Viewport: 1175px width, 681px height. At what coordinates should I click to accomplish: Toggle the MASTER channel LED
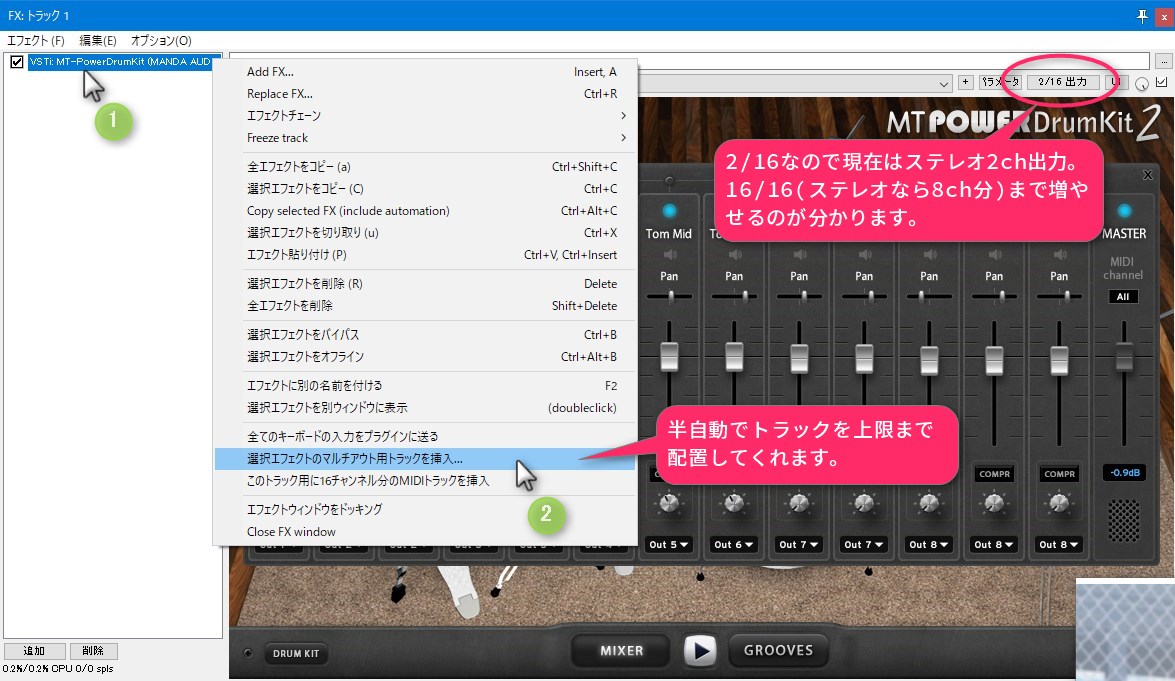click(1123, 211)
